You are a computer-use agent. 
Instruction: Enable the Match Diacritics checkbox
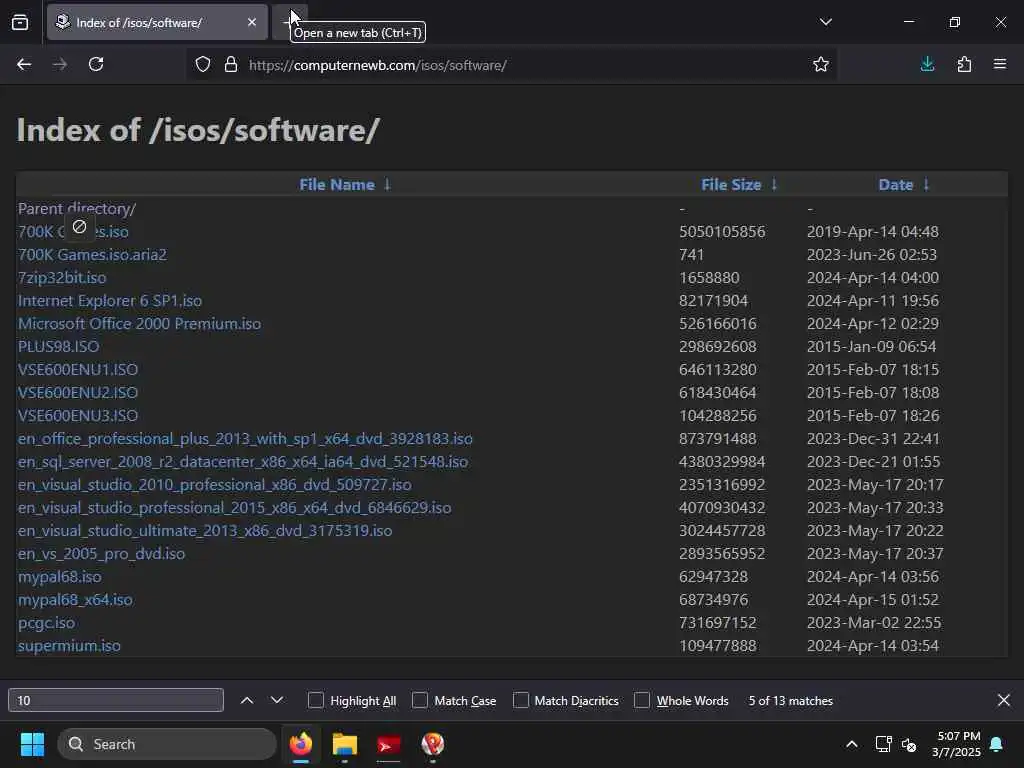[520, 700]
